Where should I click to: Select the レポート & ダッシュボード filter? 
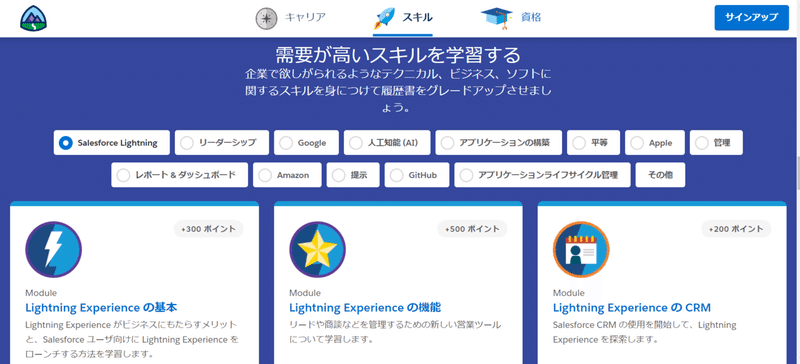coord(180,175)
